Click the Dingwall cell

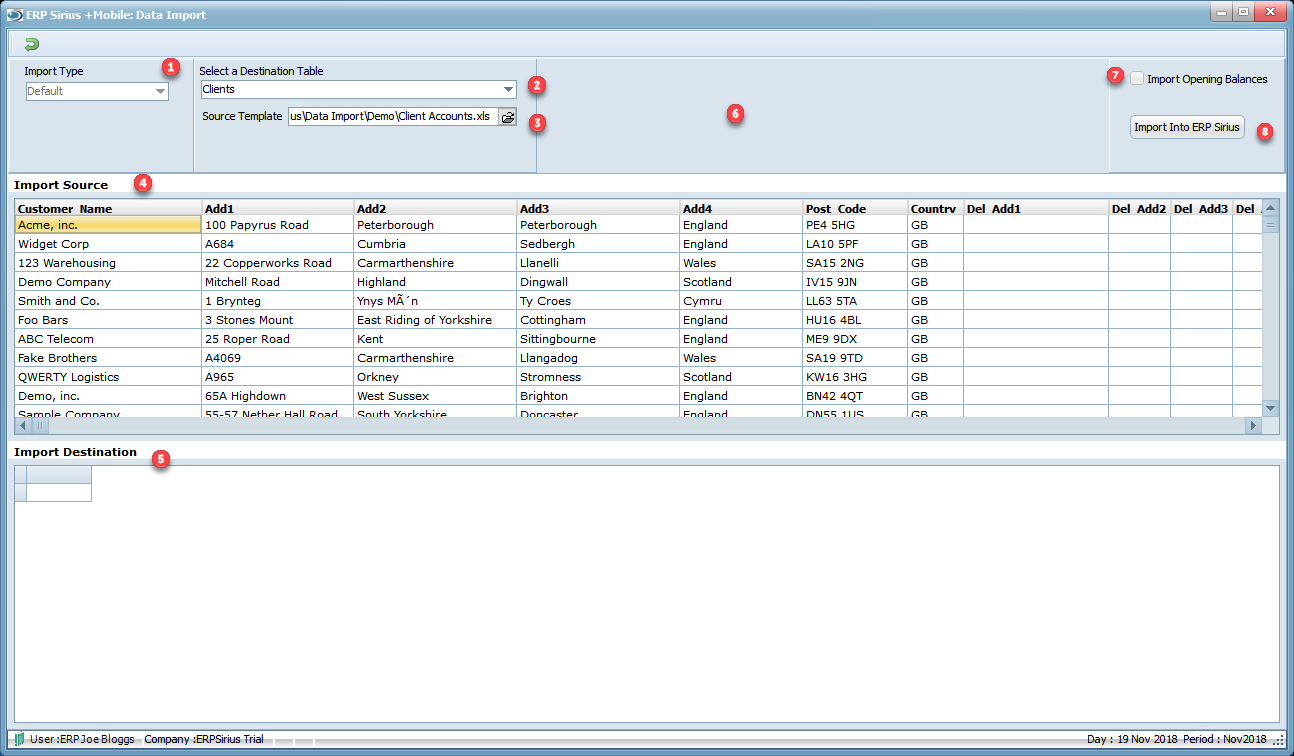tap(598, 282)
